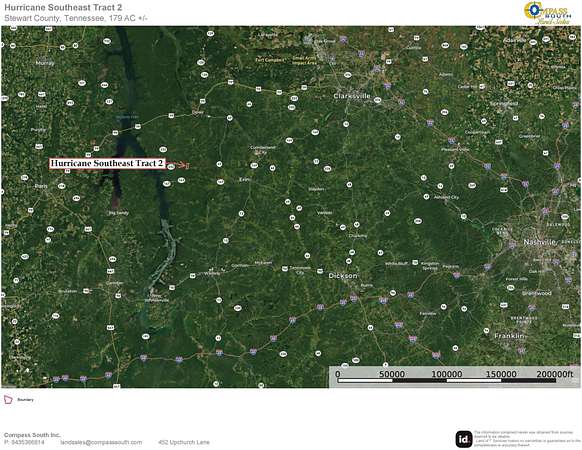Click the Nashville city label

[539, 242]
